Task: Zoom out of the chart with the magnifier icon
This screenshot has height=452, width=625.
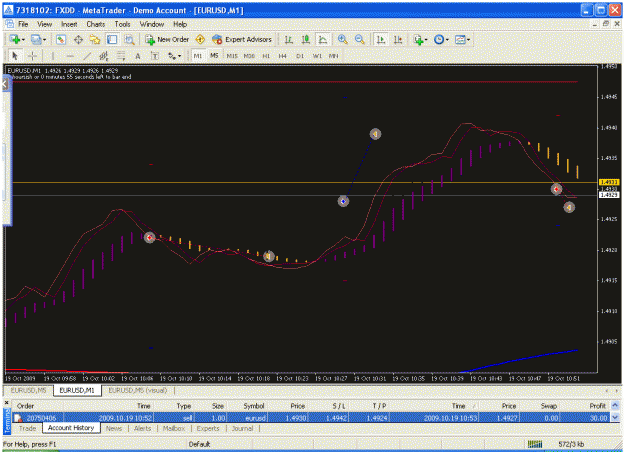Action: [360, 39]
